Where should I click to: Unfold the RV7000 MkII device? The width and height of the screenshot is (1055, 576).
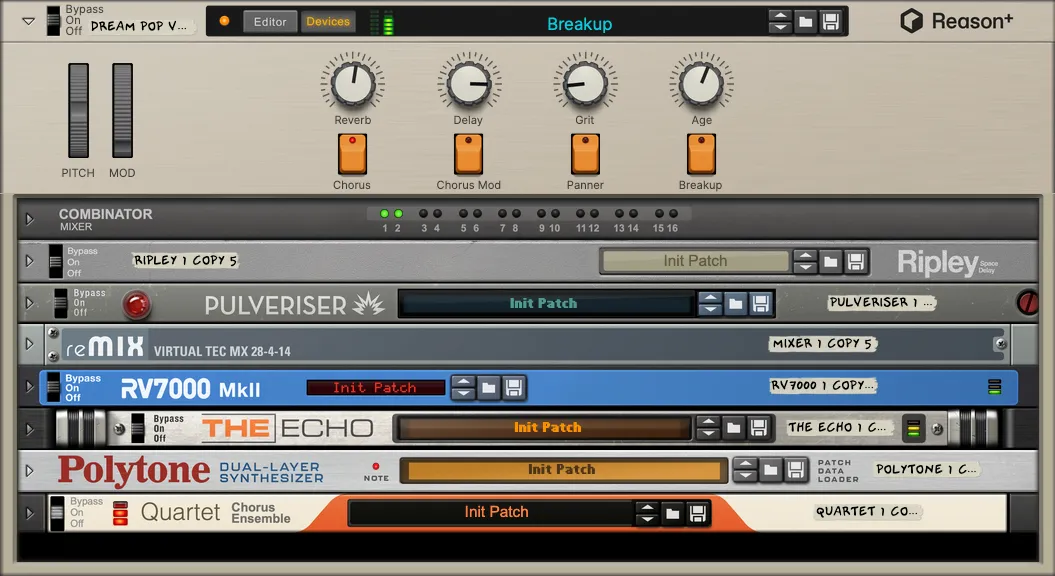click(29, 387)
